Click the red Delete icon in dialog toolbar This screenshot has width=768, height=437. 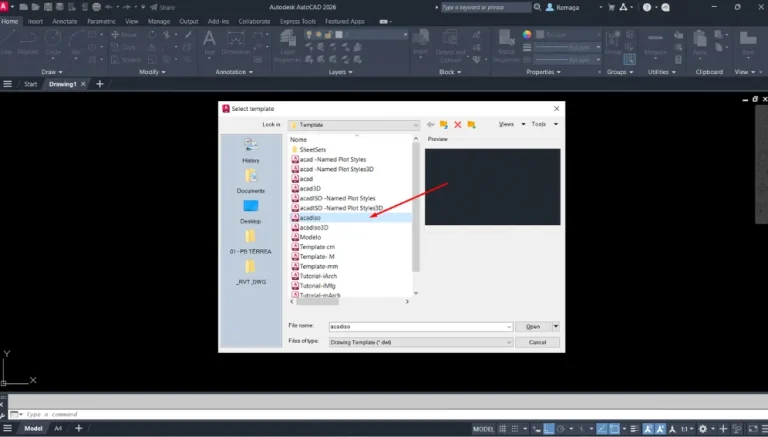(457, 124)
